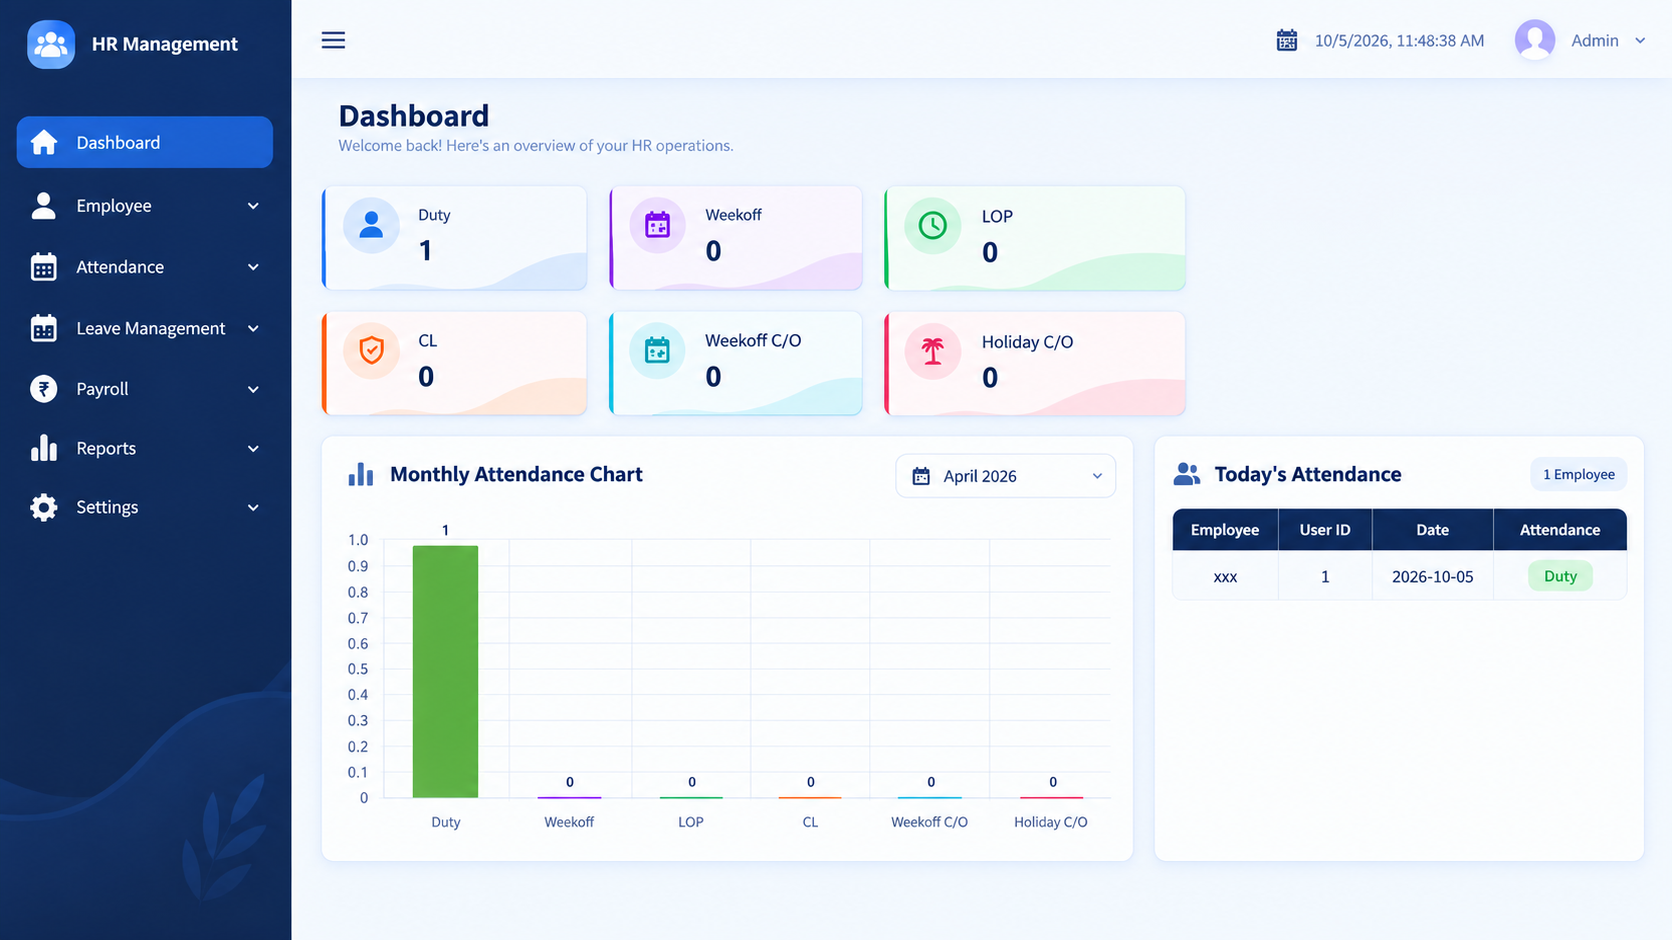Expand the Leave Management chevron

click(x=253, y=328)
